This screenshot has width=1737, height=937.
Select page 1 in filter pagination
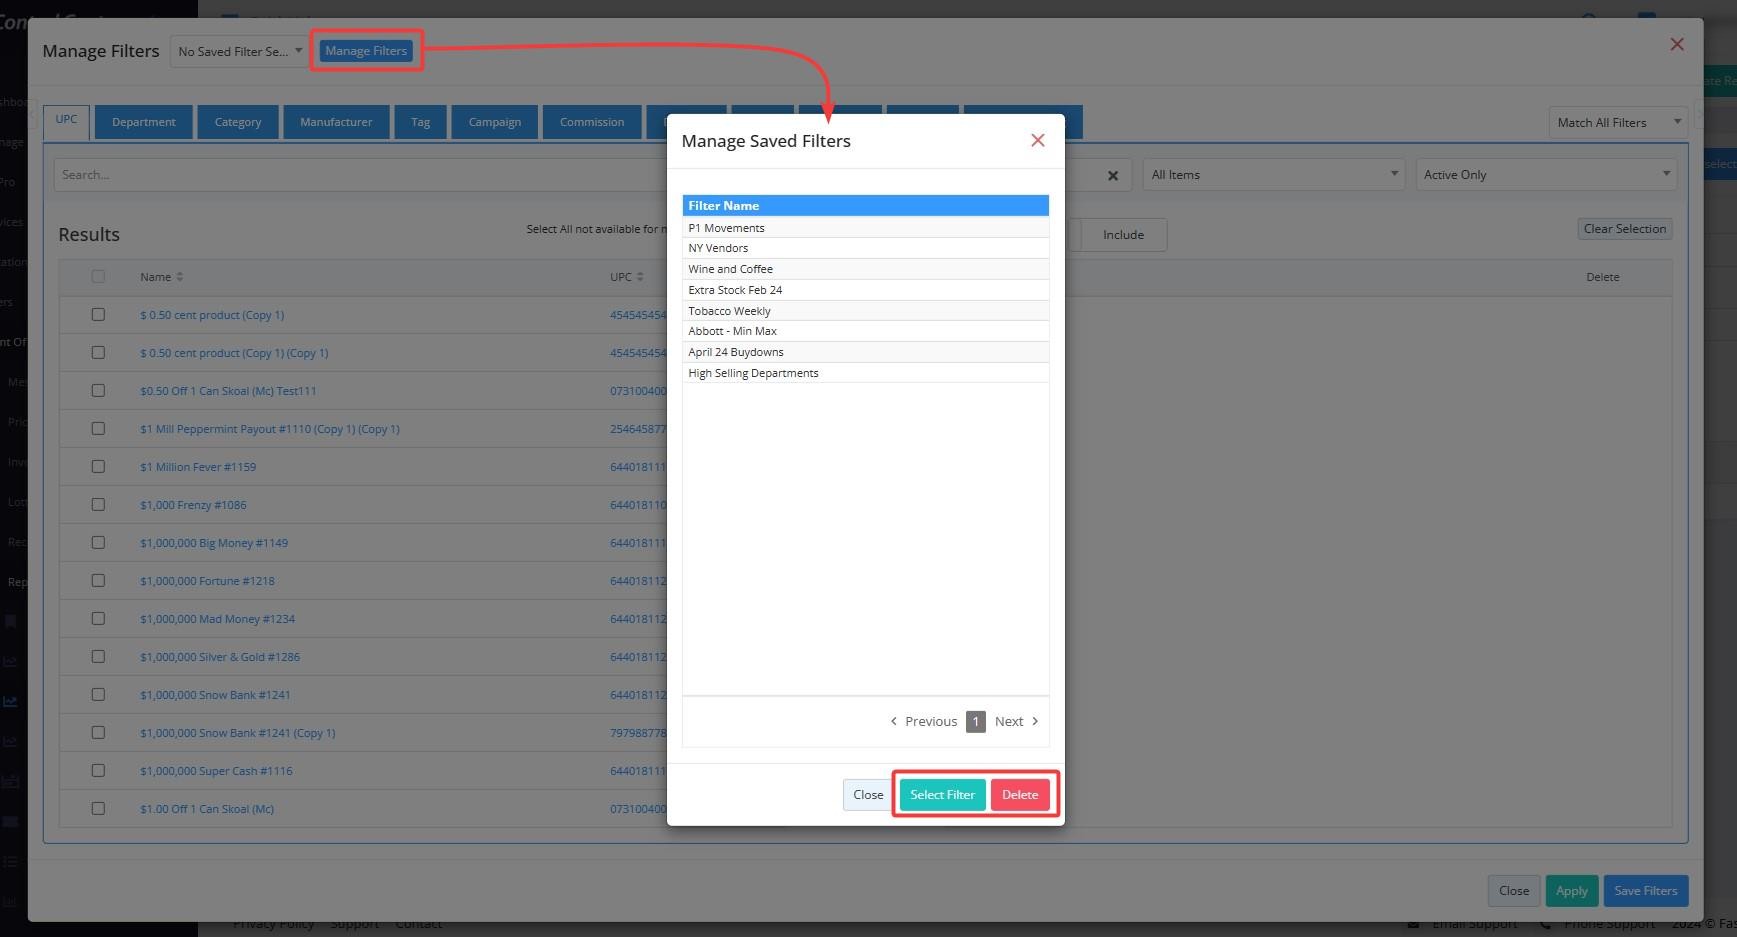[975, 721]
